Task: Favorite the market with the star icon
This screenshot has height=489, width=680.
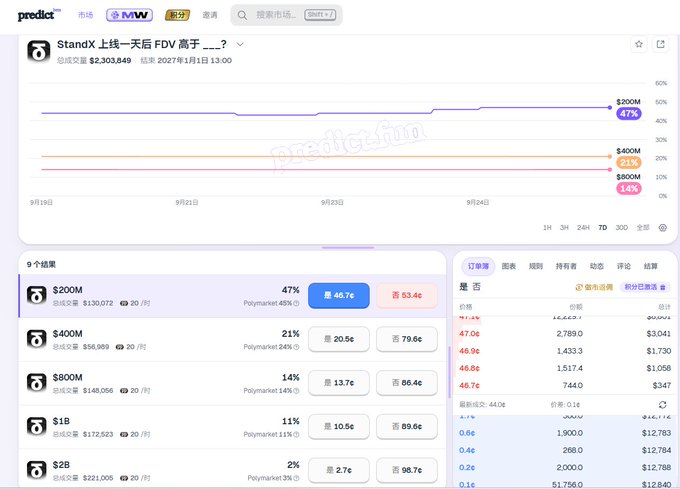Action: pos(639,44)
